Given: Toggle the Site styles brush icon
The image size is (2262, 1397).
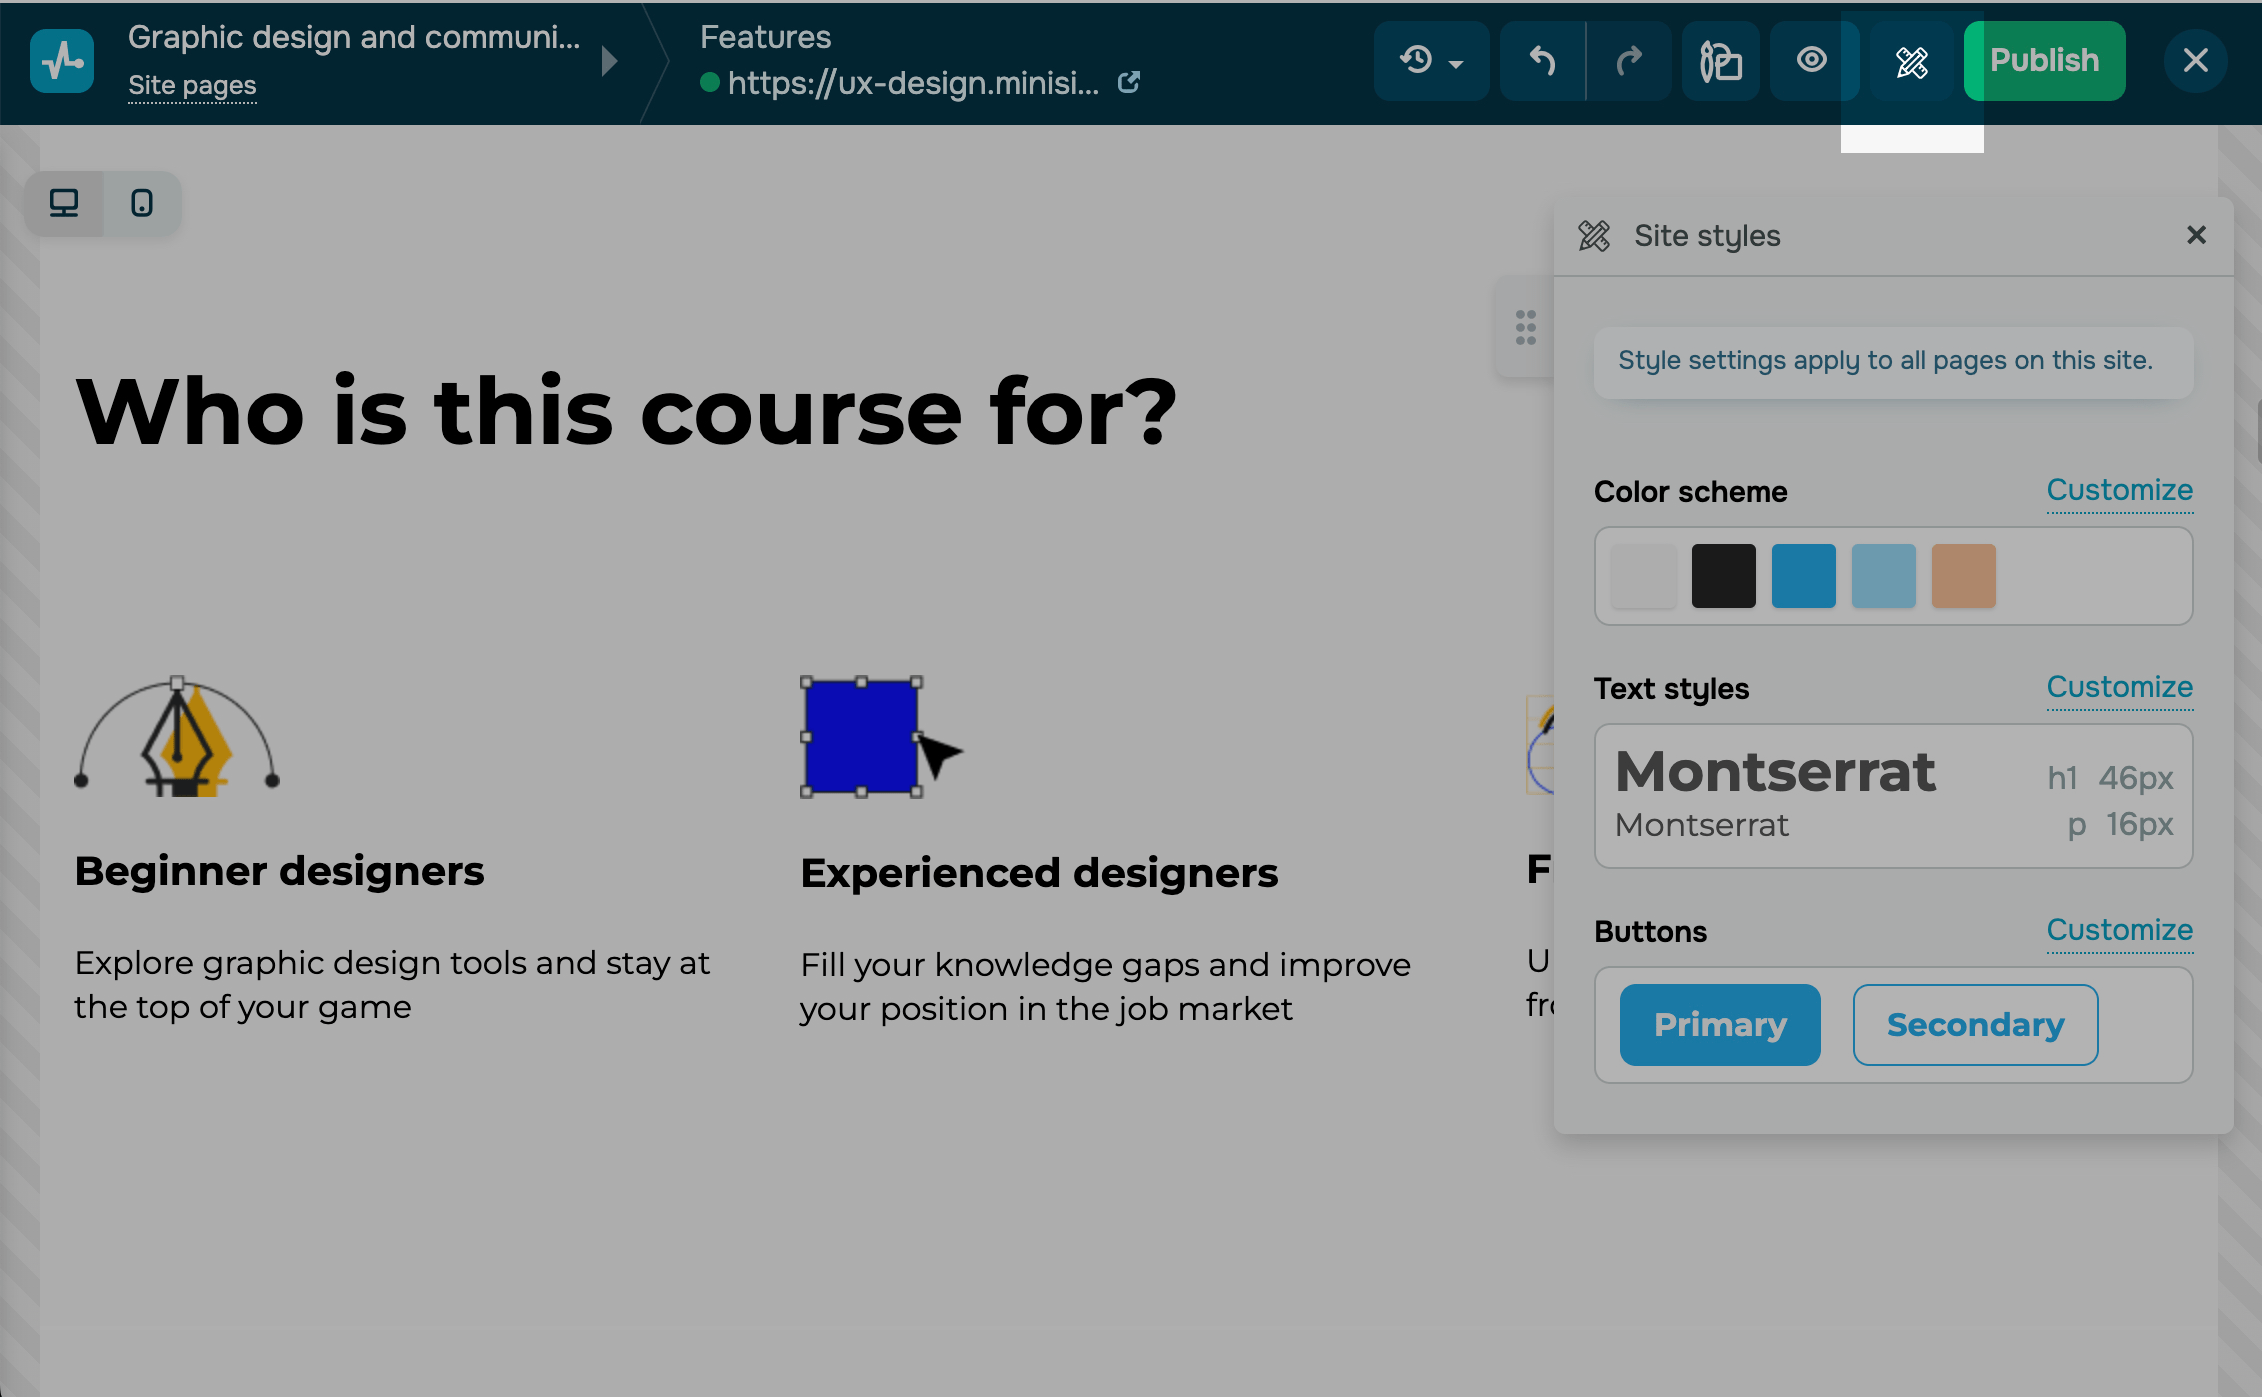Looking at the screenshot, I should coord(1911,62).
